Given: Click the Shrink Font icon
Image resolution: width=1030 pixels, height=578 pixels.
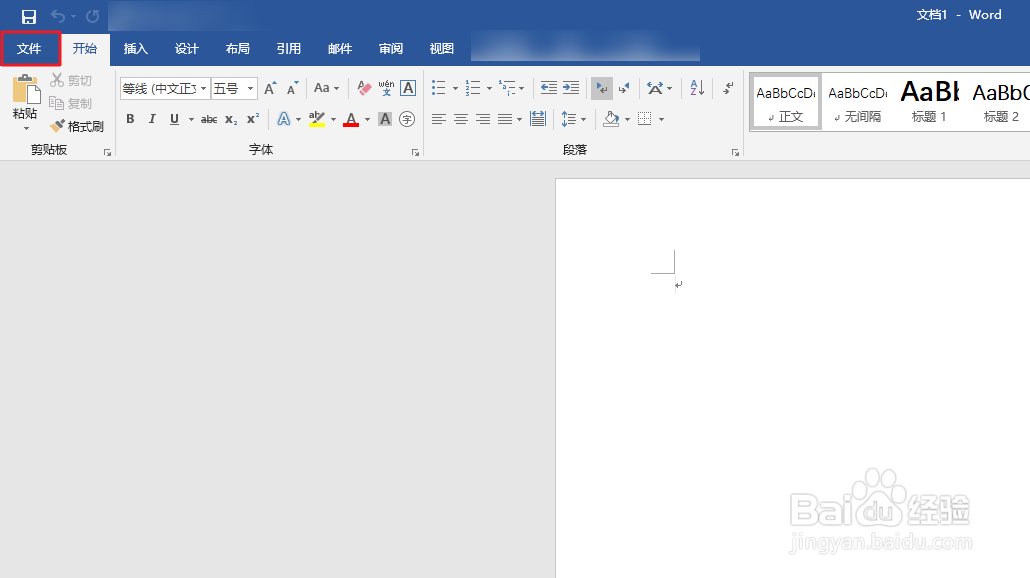Looking at the screenshot, I should (292, 88).
